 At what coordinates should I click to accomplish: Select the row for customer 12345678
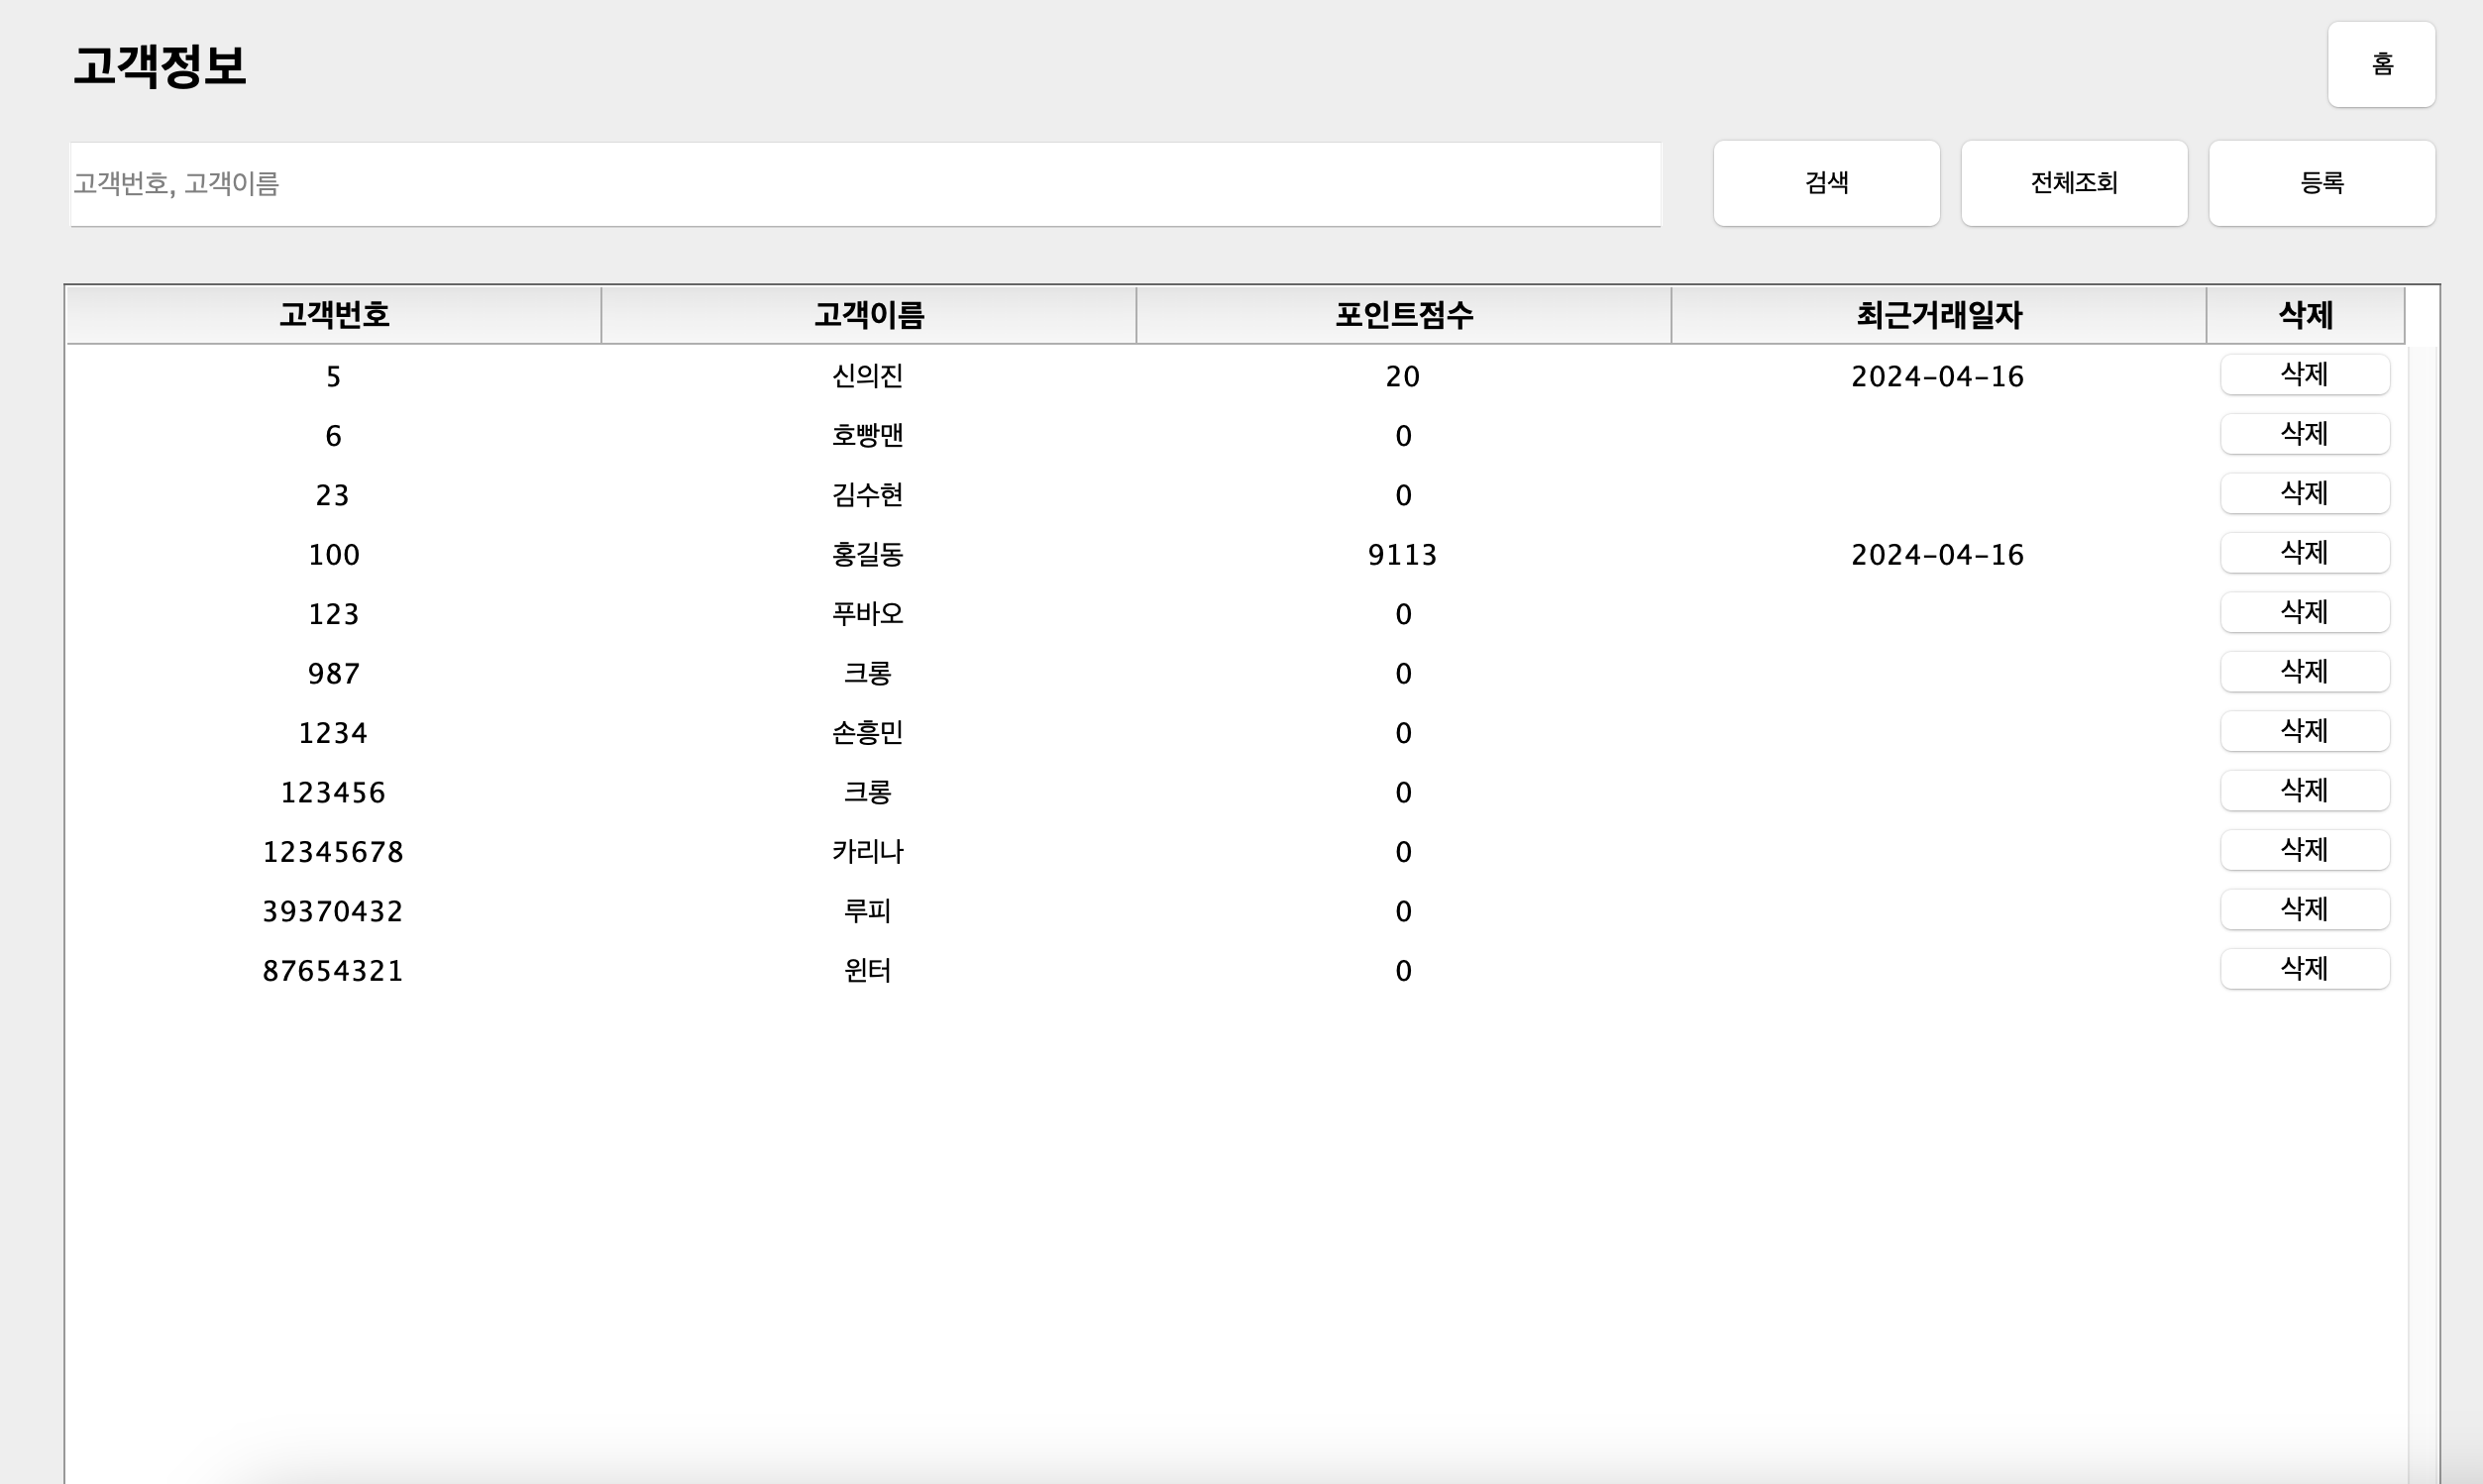pyautogui.click(x=333, y=852)
